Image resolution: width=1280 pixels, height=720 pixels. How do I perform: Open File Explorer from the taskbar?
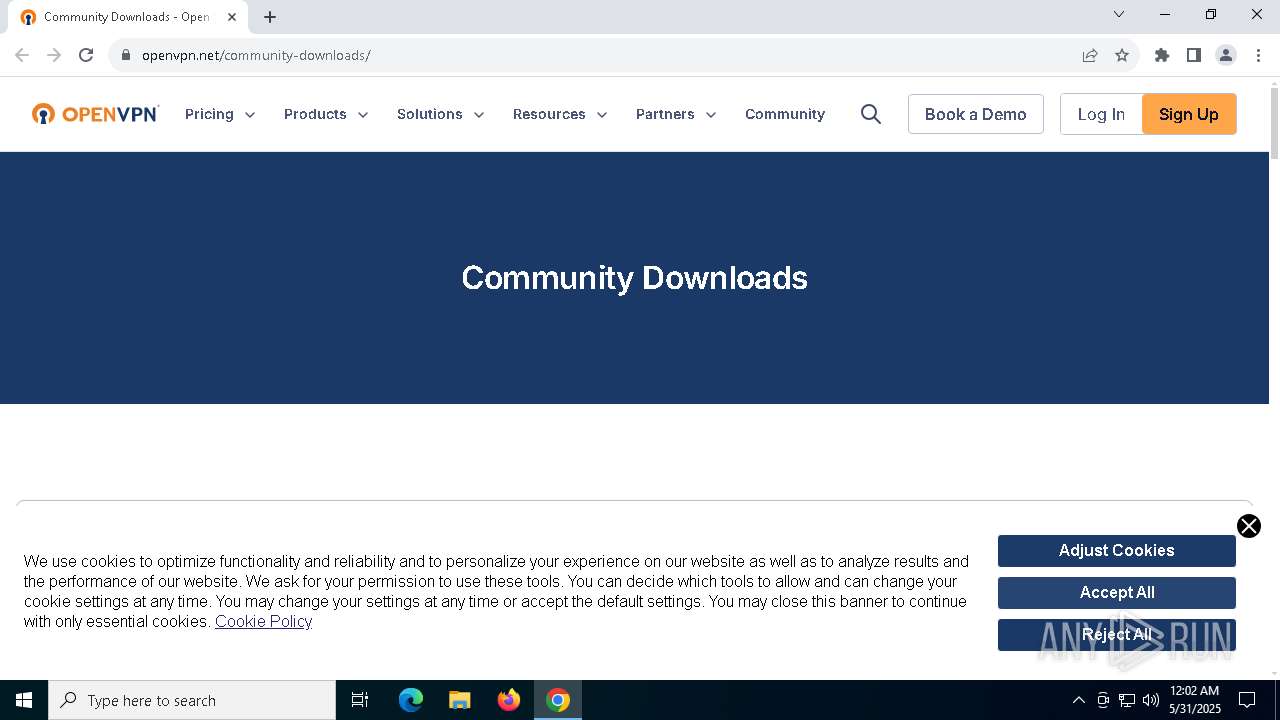[x=460, y=700]
